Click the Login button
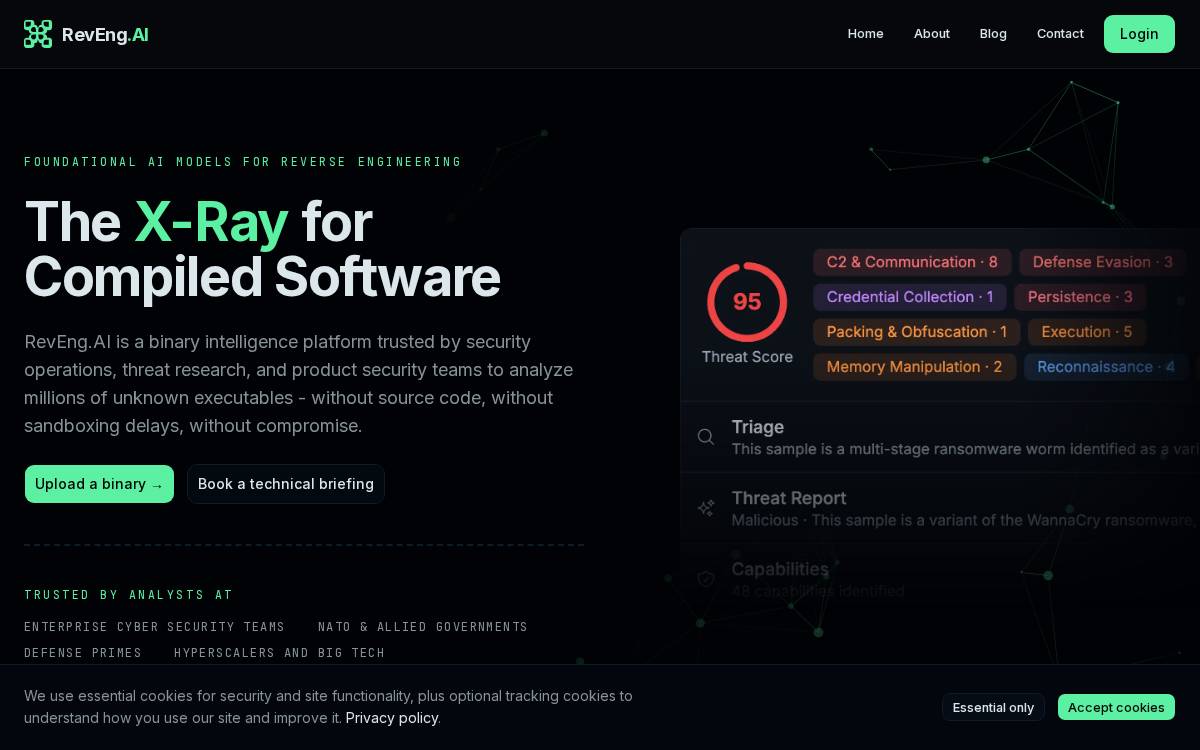Viewport: 1200px width, 750px height. [1139, 34]
